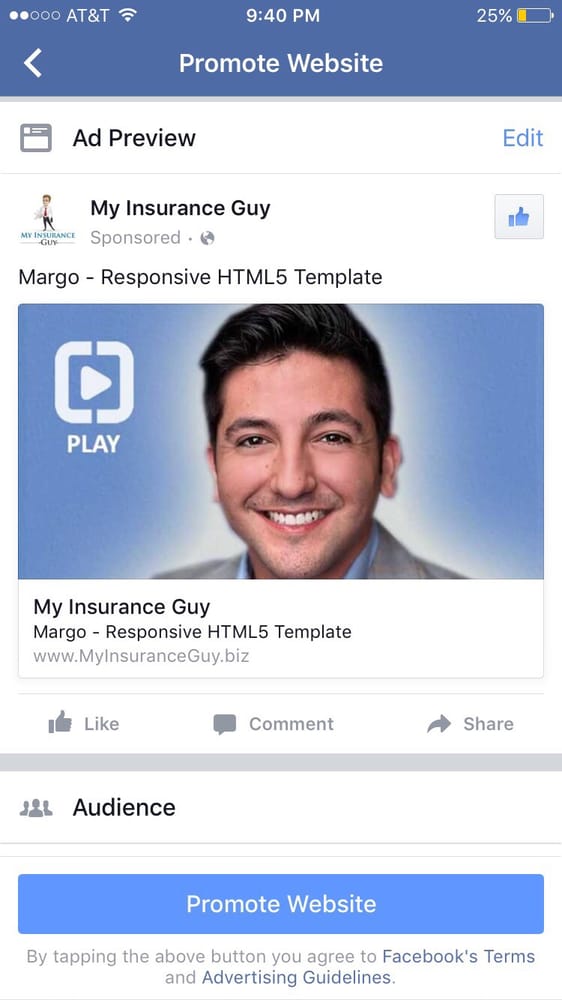Expand the Audience section row
This screenshot has height=1000, width=562.
click(281, 807)
